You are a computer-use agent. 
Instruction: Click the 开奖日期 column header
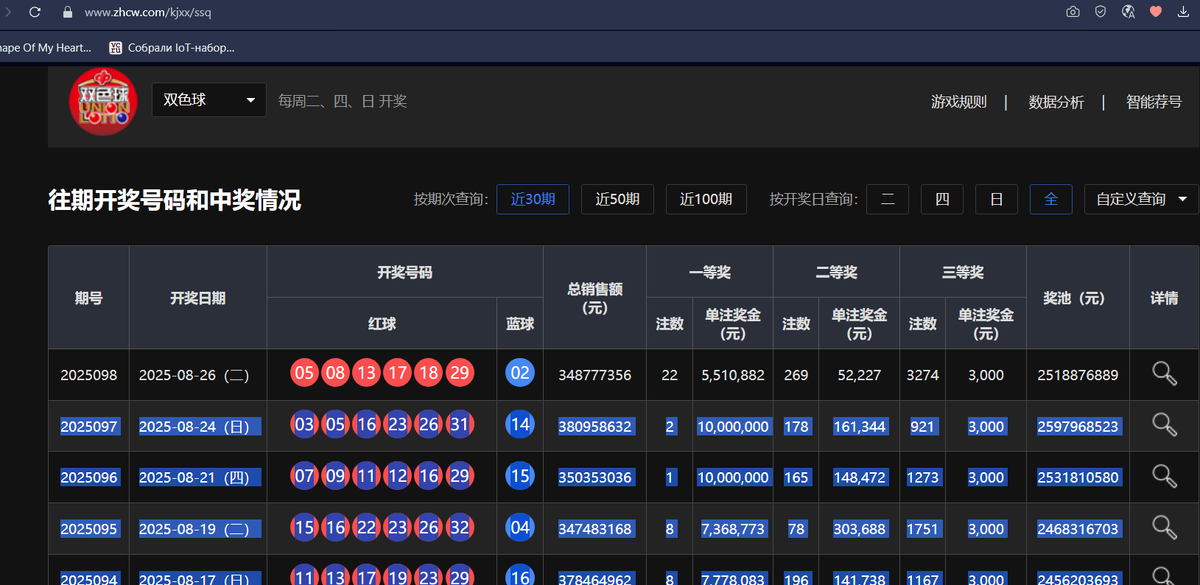click(198, 298)
